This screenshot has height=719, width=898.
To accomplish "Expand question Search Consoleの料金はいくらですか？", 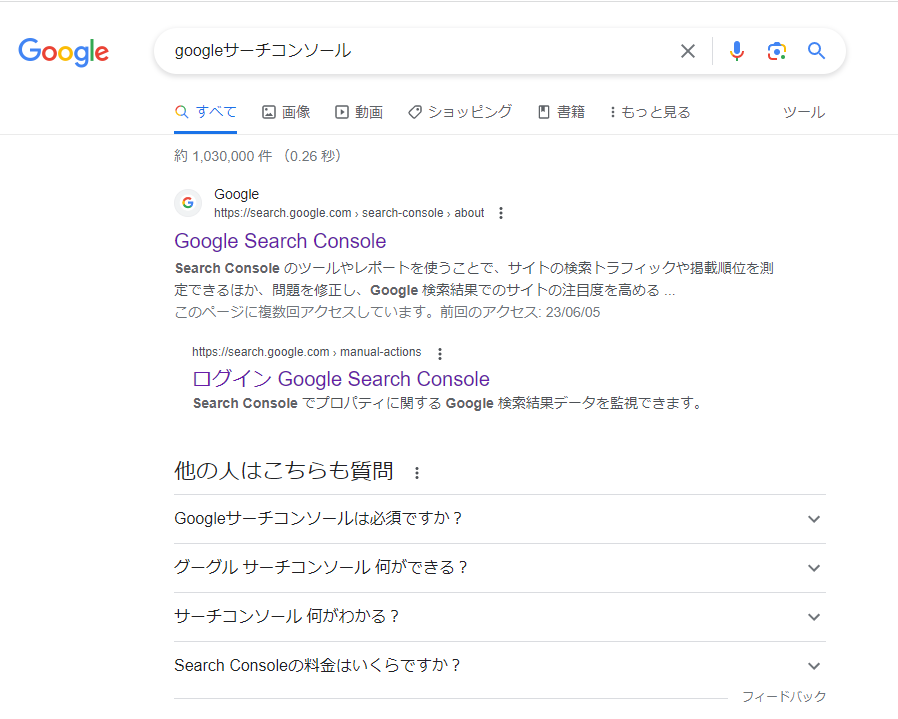I will click(x=814, y=666).
